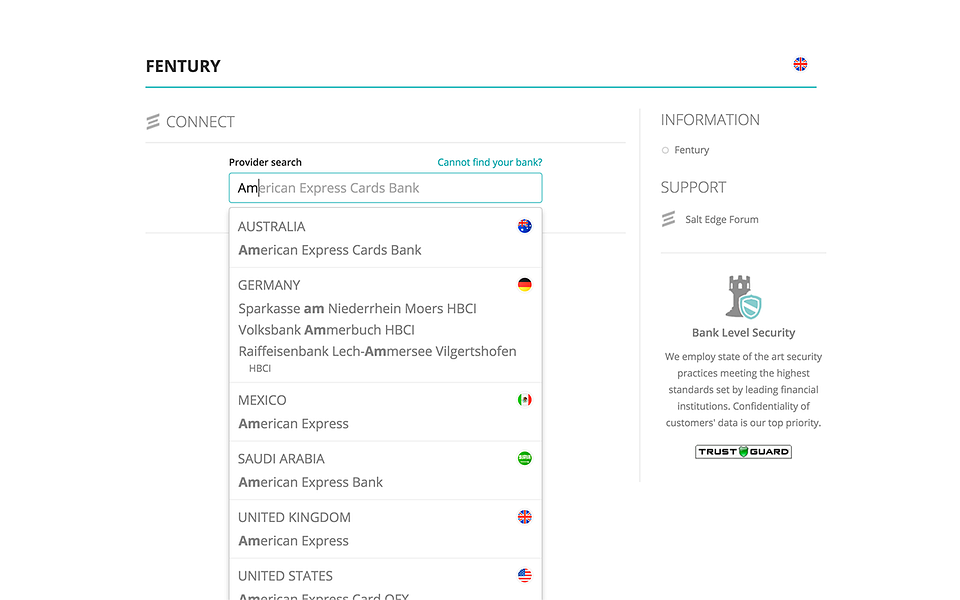Click the Mexico flag icon
This screenshot has width=960, height=600.
[525, 400]
